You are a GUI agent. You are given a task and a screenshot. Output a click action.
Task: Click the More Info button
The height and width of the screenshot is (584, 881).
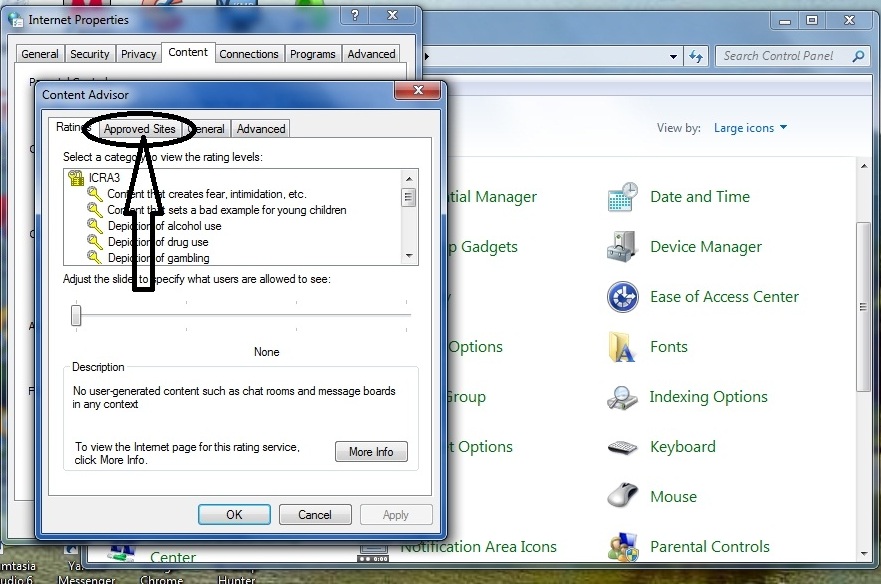click(371, 452)
